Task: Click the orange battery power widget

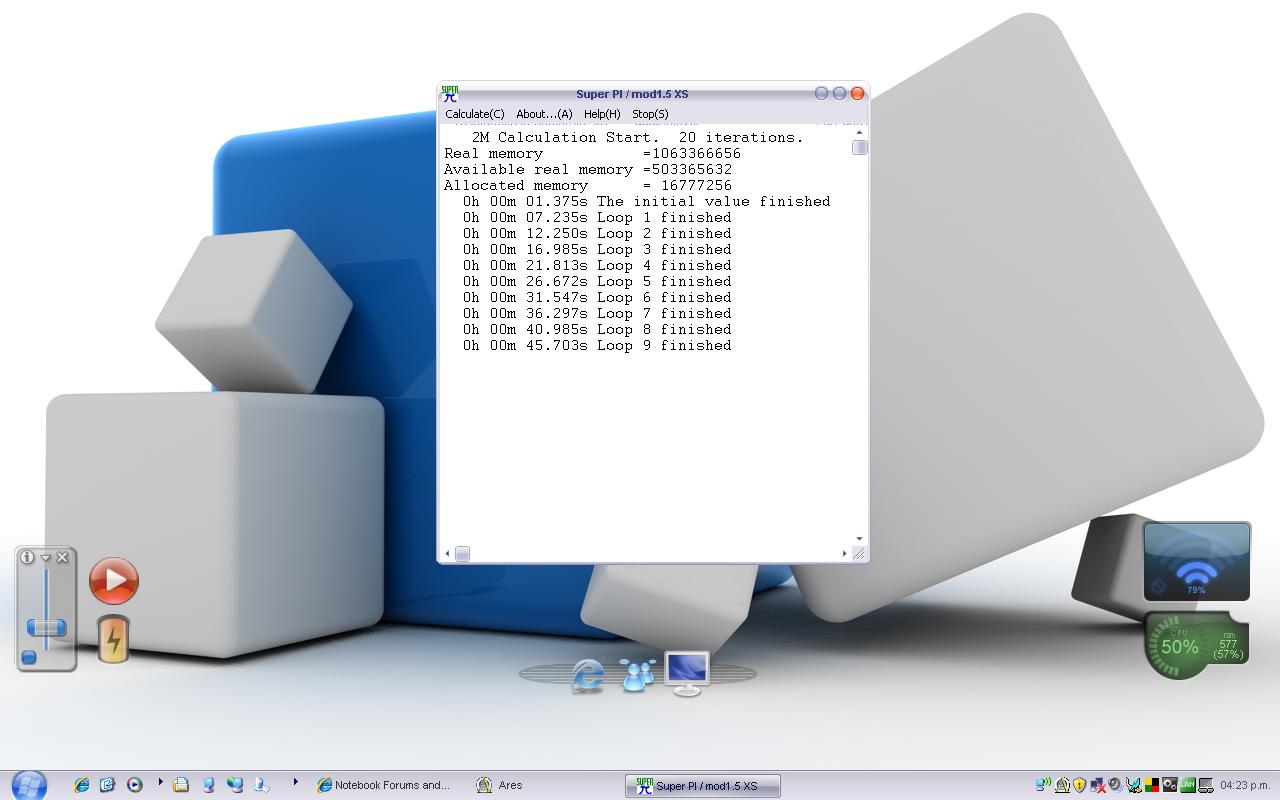Action: click(113, 639)
